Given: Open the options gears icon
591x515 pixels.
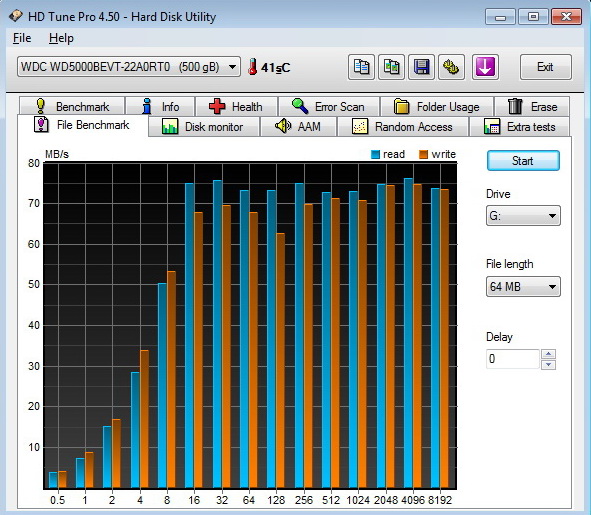Looking at the screenshot, I should point(451,67).
